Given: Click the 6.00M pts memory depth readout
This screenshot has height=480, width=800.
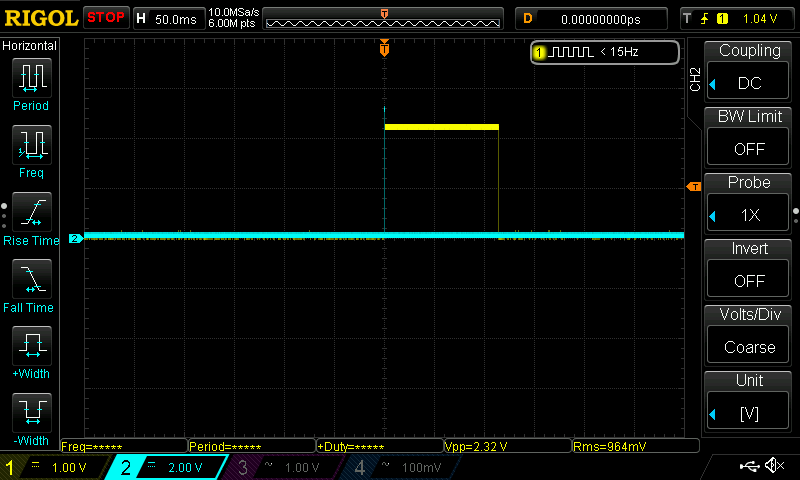Looking at the screenshot, I should [232, 23].
